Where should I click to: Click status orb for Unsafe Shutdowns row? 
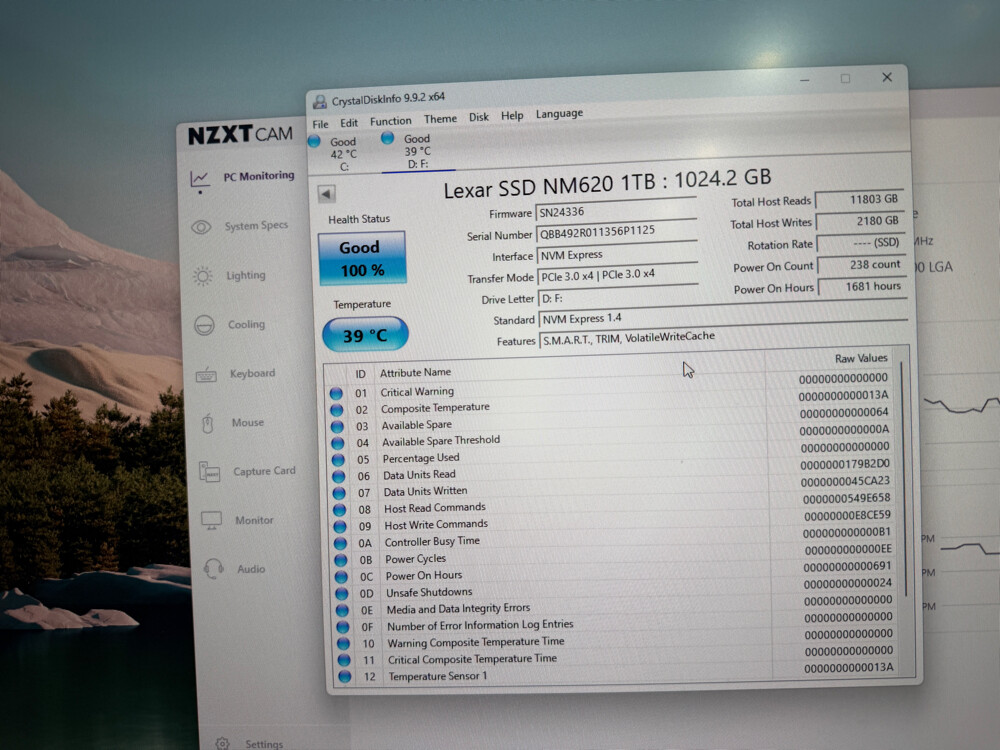pos(342,593)
